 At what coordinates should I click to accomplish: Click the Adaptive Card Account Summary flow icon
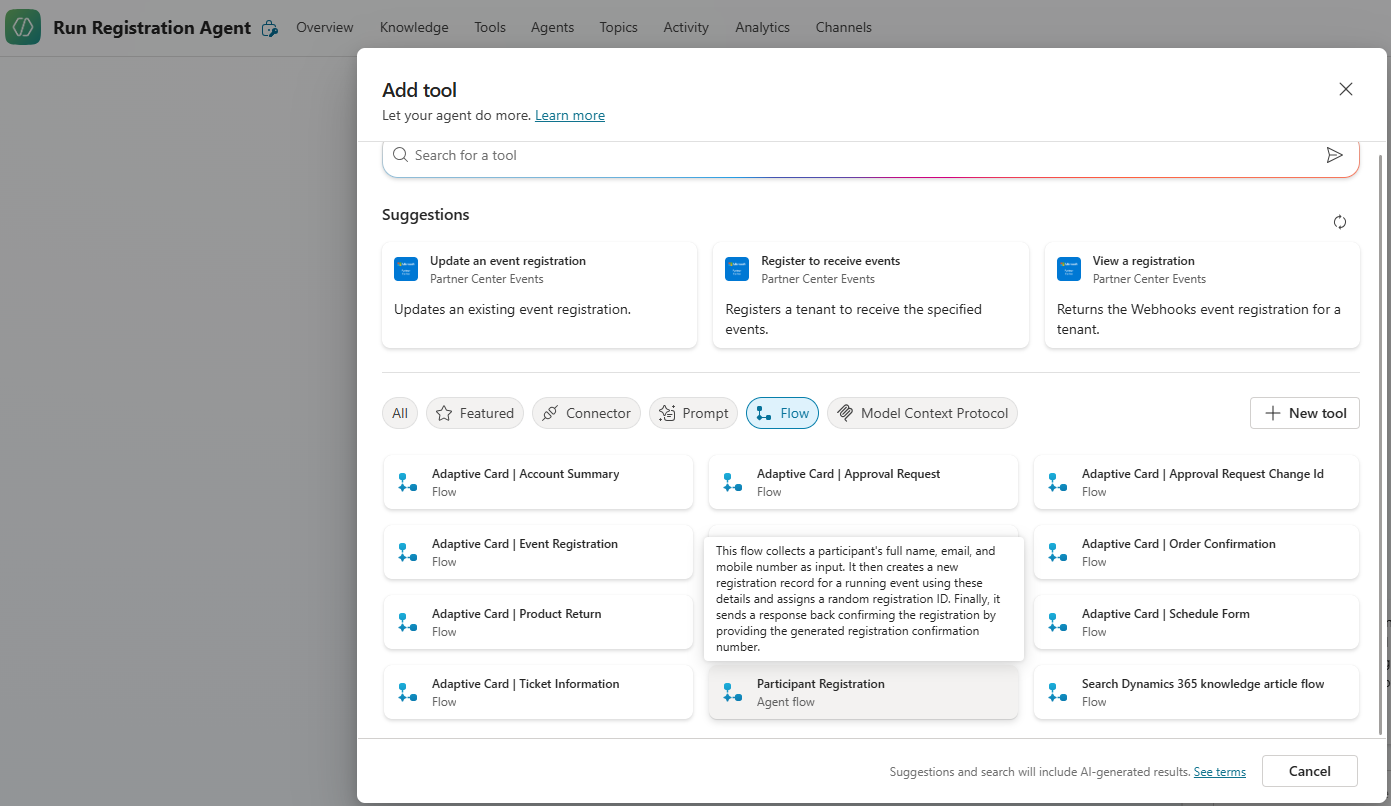[x=407, y=482]
